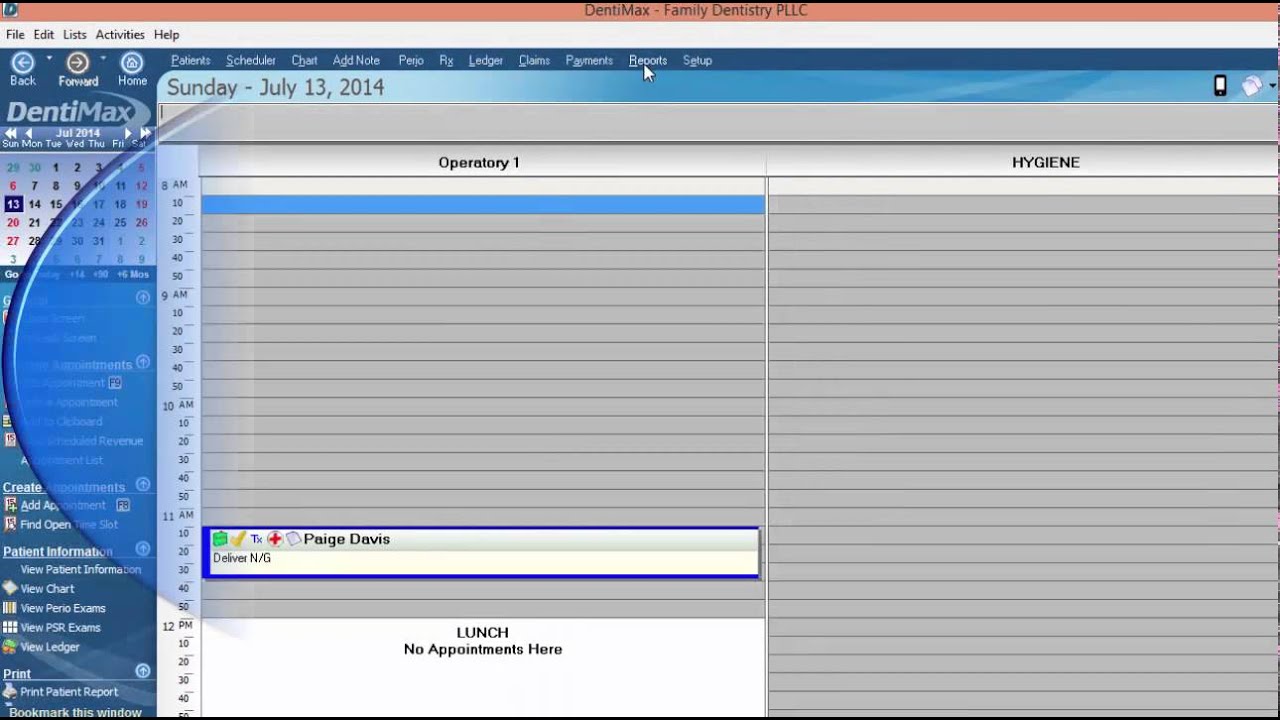Open the Activities menu
Image resolution: width=1280 pixels, height=720 pixels.
click(120, 34)
